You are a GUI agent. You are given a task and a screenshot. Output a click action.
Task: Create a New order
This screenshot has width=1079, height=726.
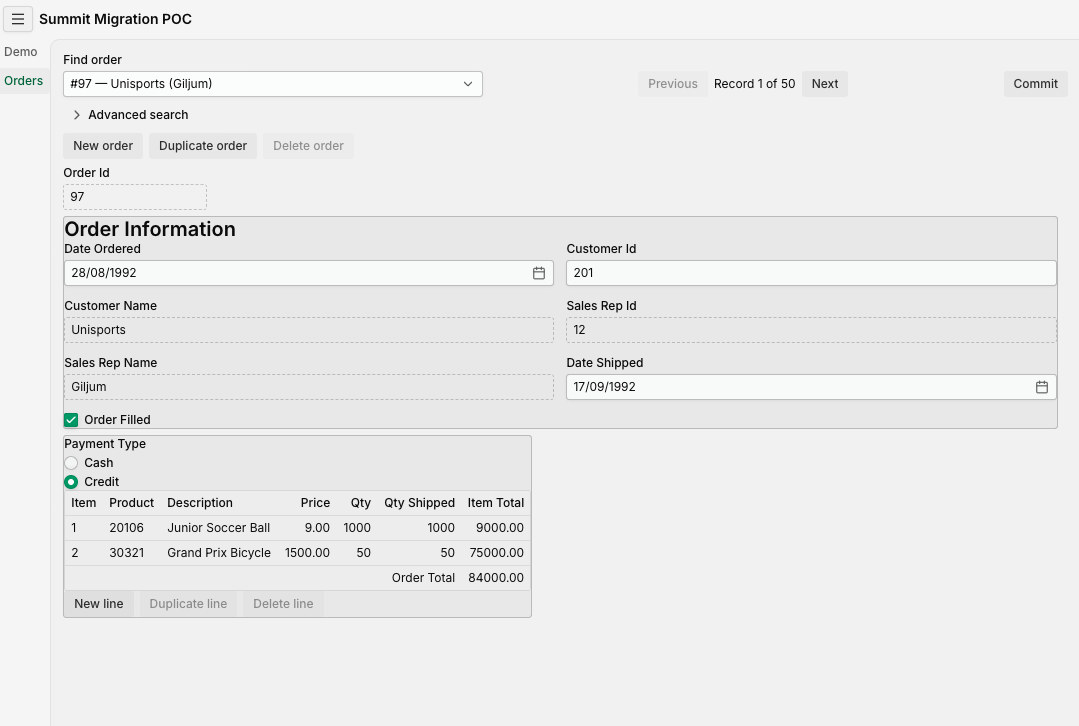[x=103, y=146]
